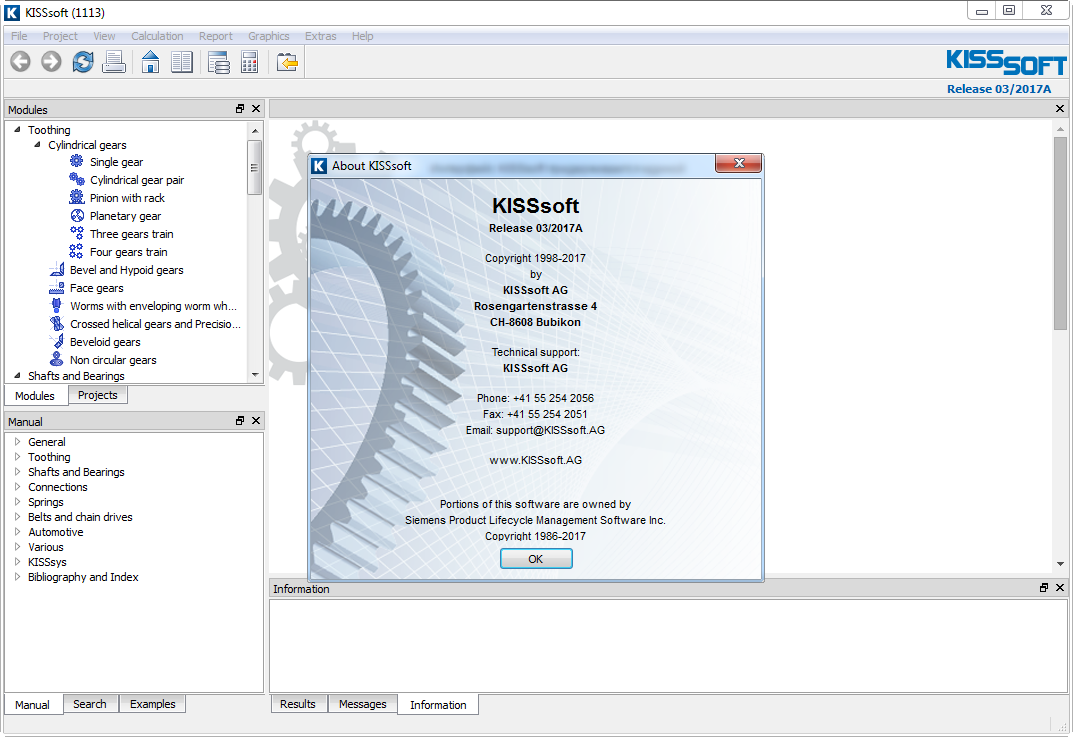Click OK in About KISSsoft dialog
This screenshot has width=1073, height=737.
536,559
